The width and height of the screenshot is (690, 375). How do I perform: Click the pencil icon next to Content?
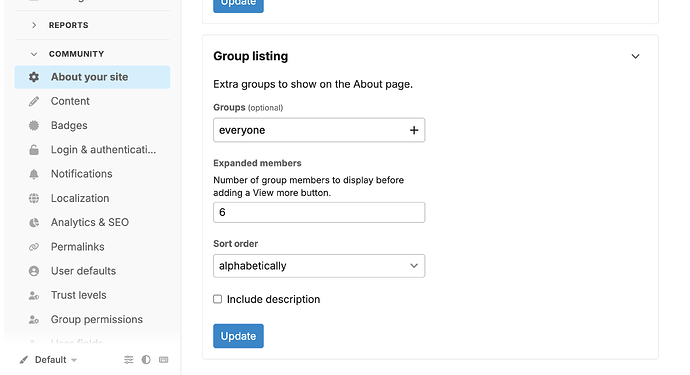point(34,101)
